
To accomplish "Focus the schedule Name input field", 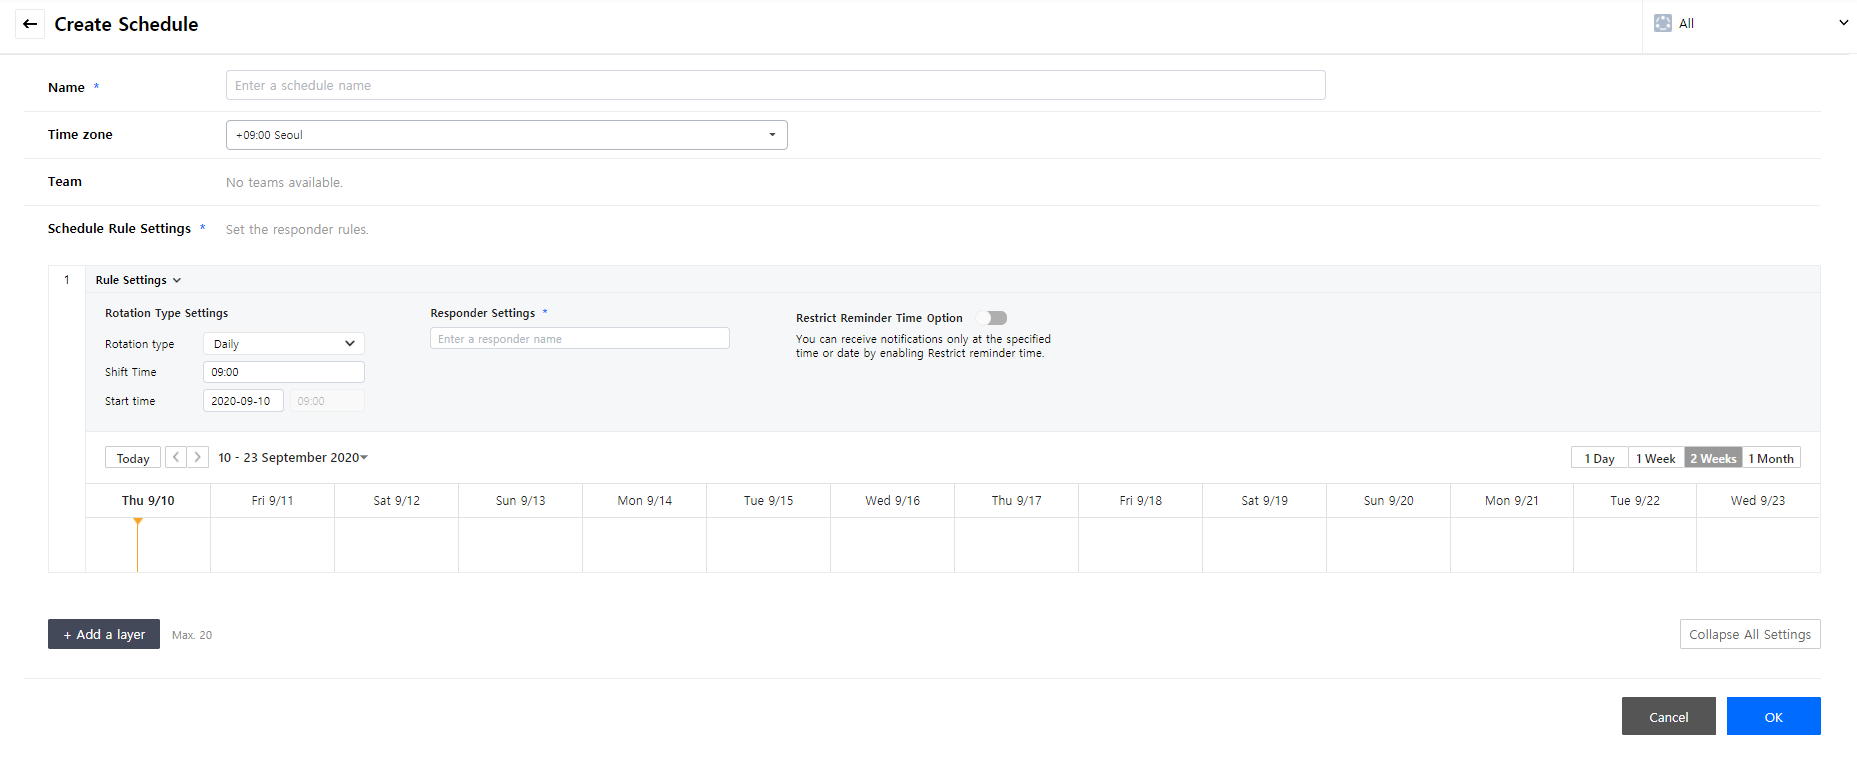I will pyautogui.click(x=775, y=85).
